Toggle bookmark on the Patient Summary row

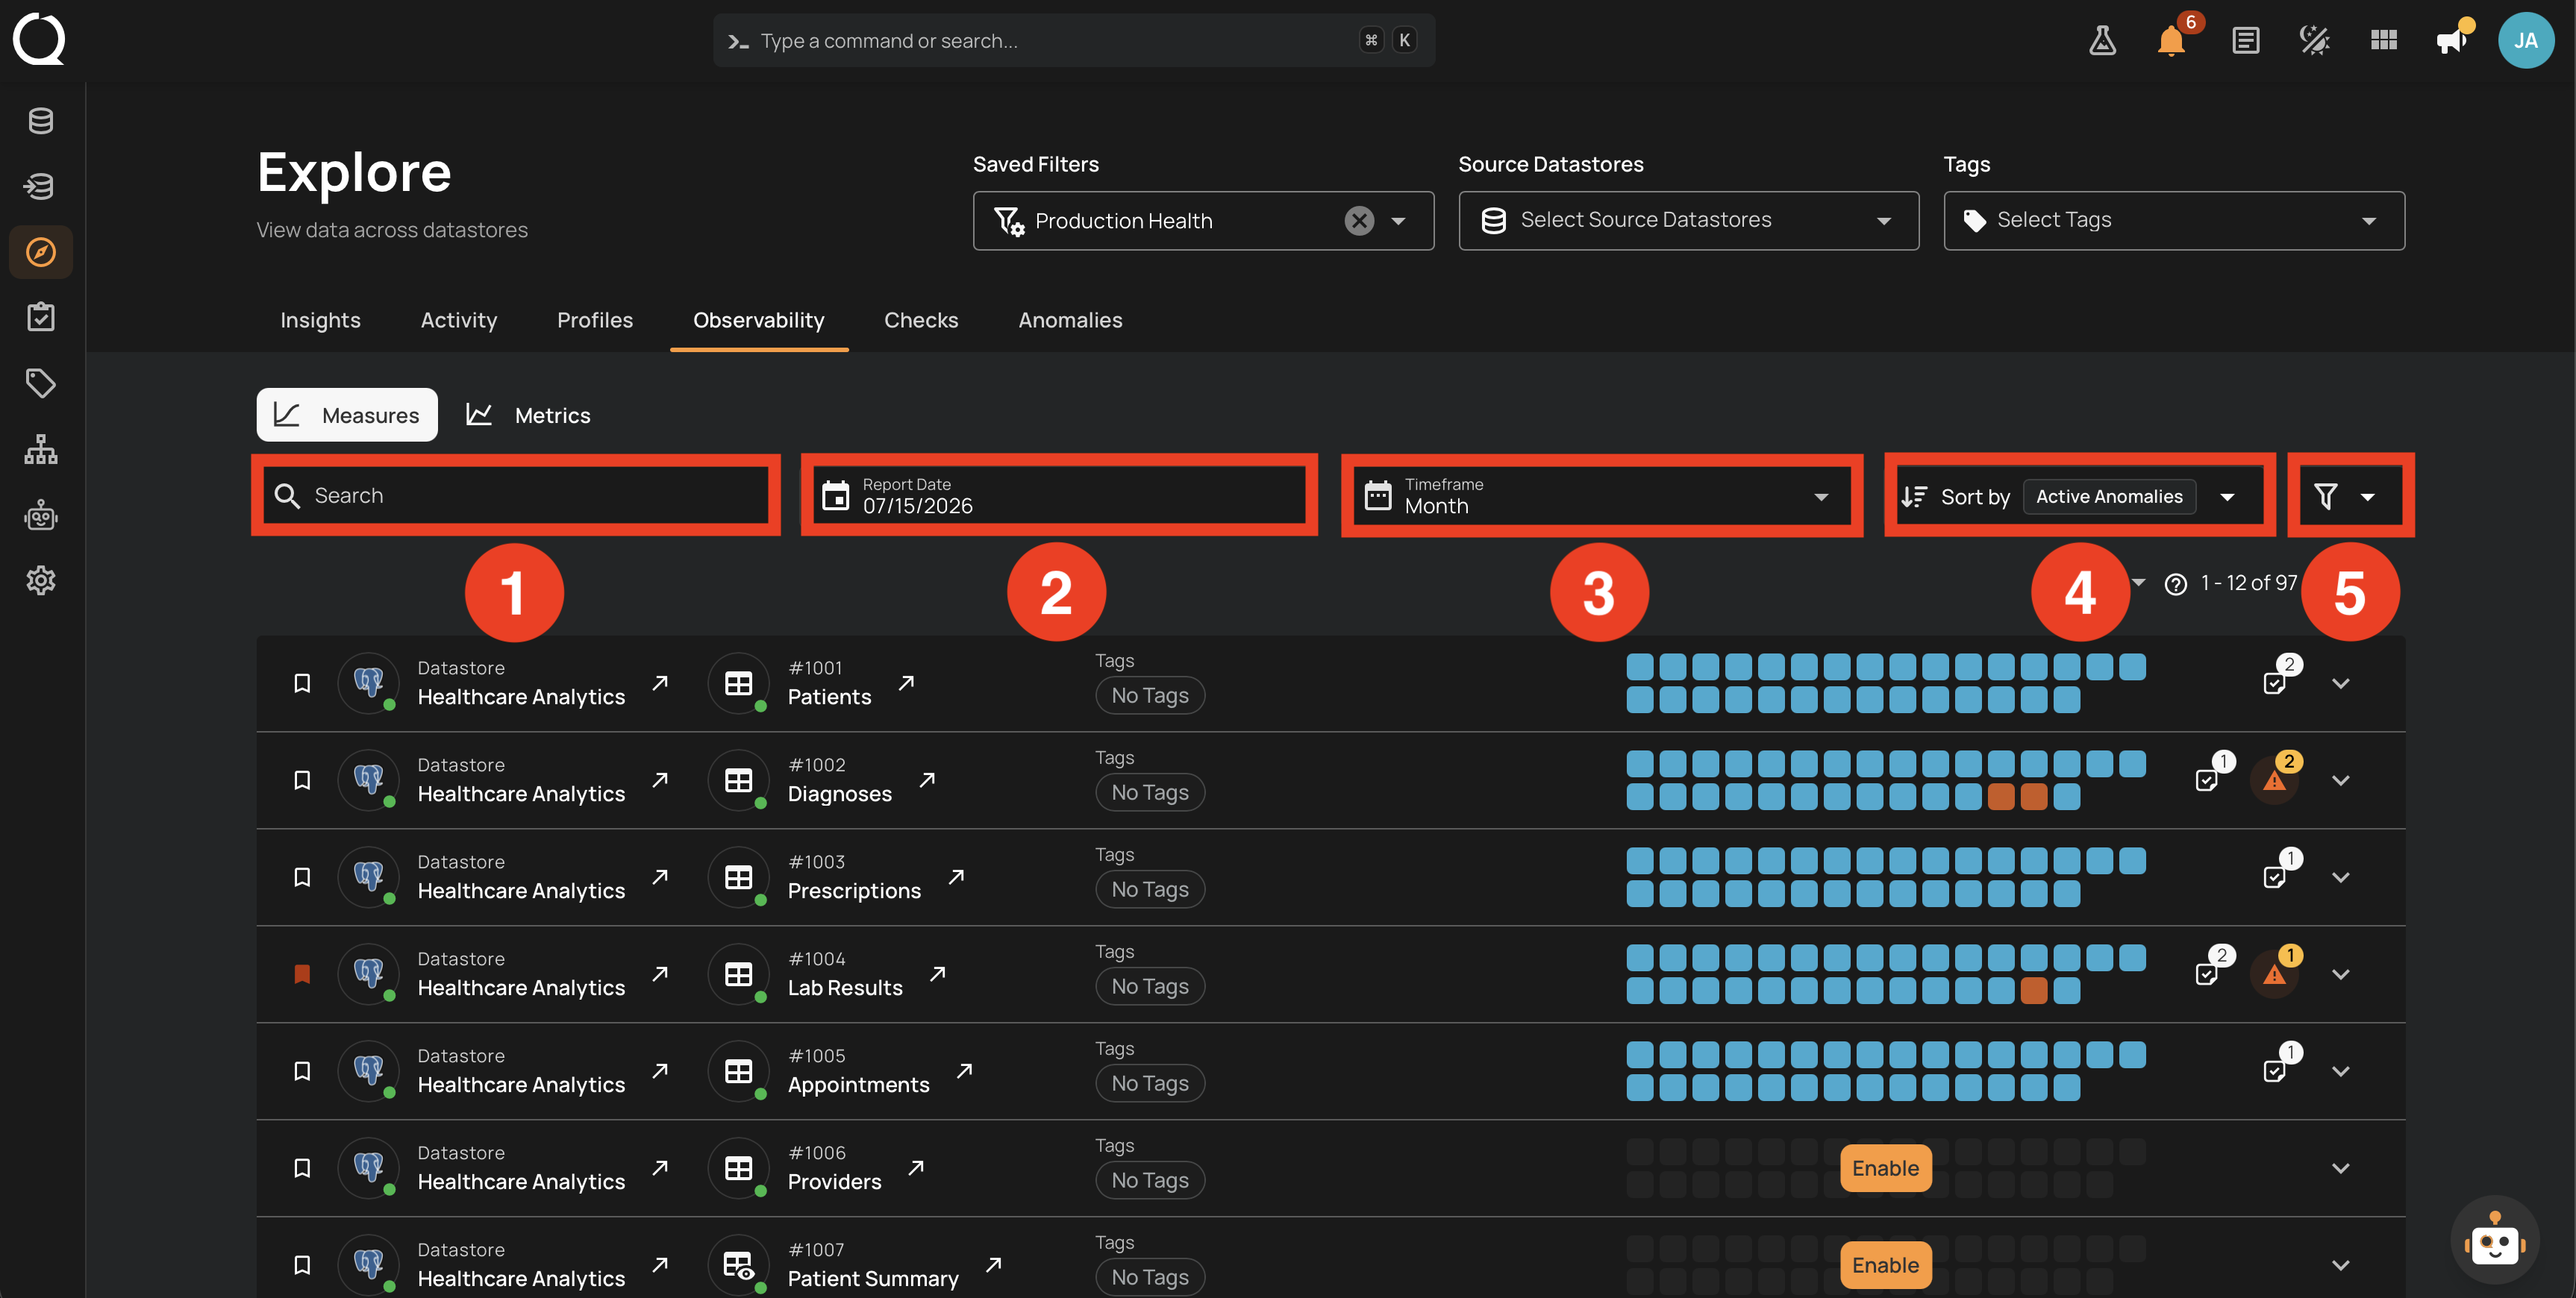[302, 1265]
